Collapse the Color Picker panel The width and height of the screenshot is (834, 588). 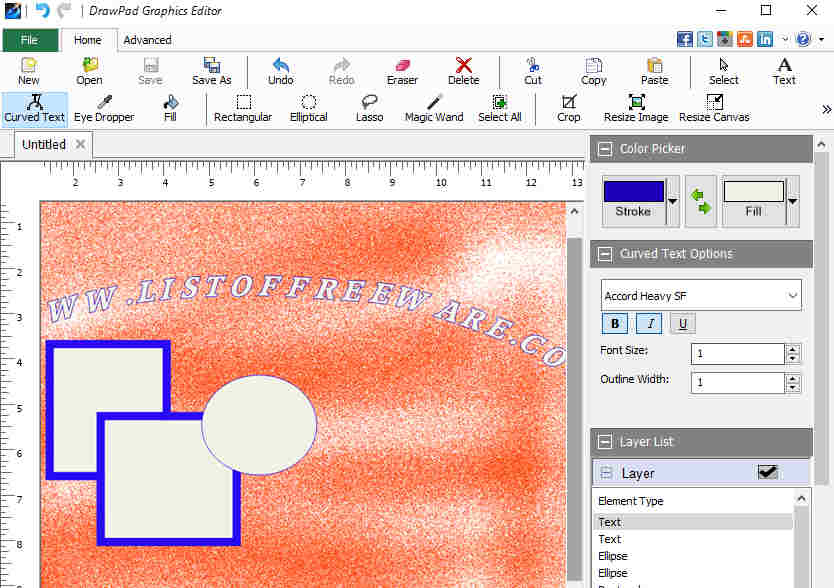tap(605, 149)
